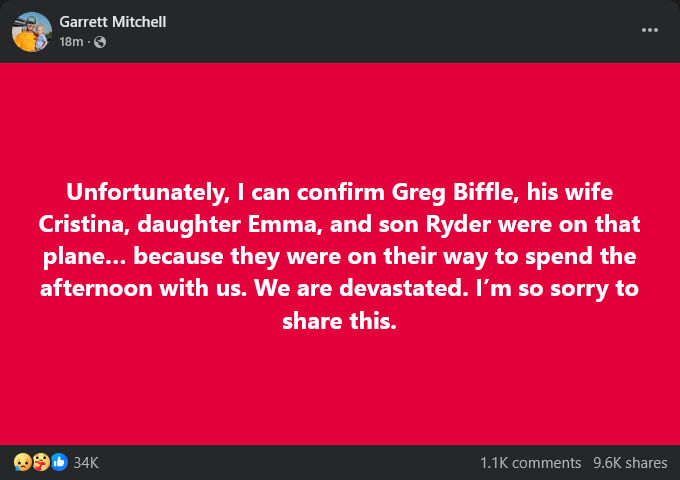Open the 1.1K comments

[530, 462]
